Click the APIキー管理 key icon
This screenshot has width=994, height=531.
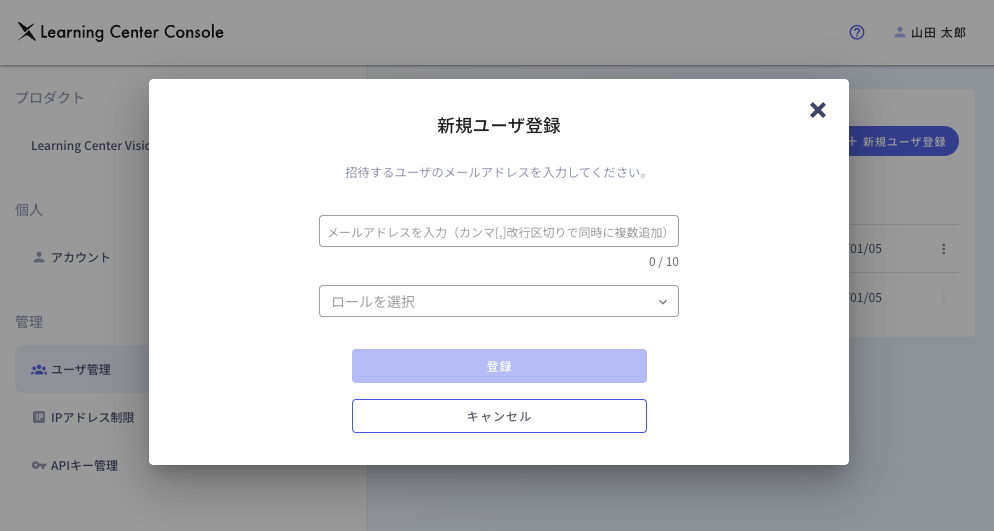(39, 465)
